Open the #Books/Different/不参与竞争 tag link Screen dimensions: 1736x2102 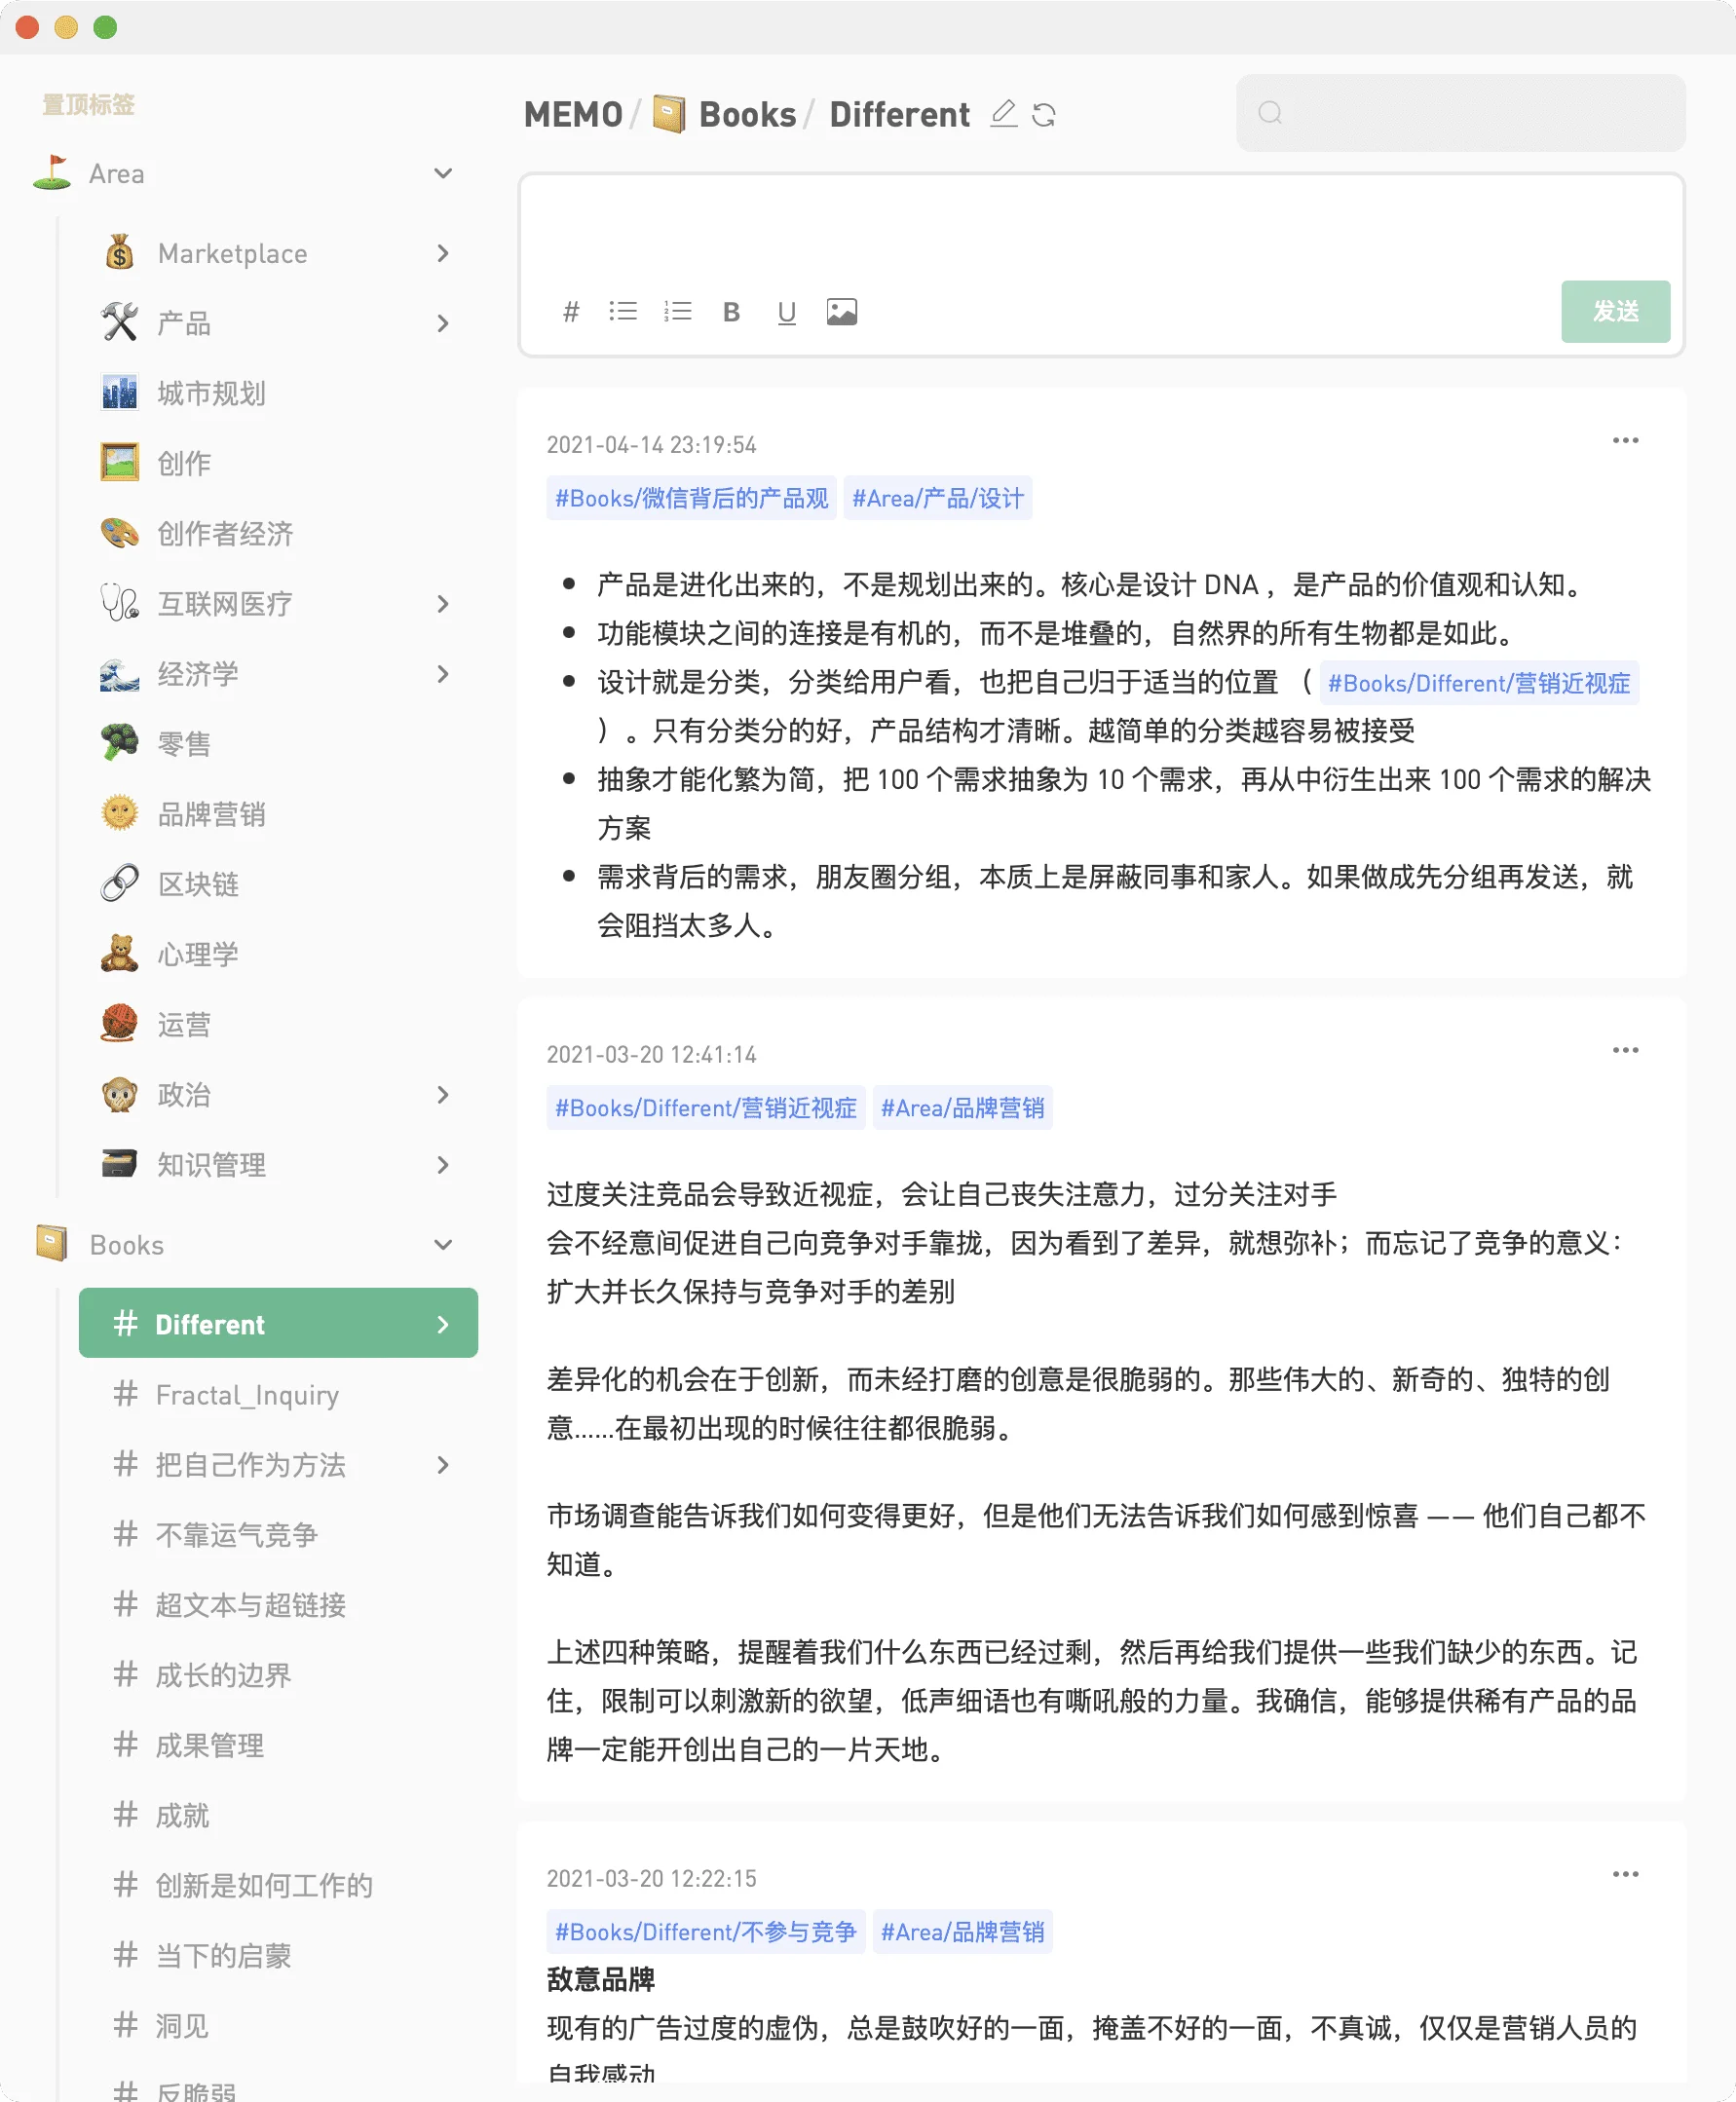pyautogui.click(x=705, y=1932)
